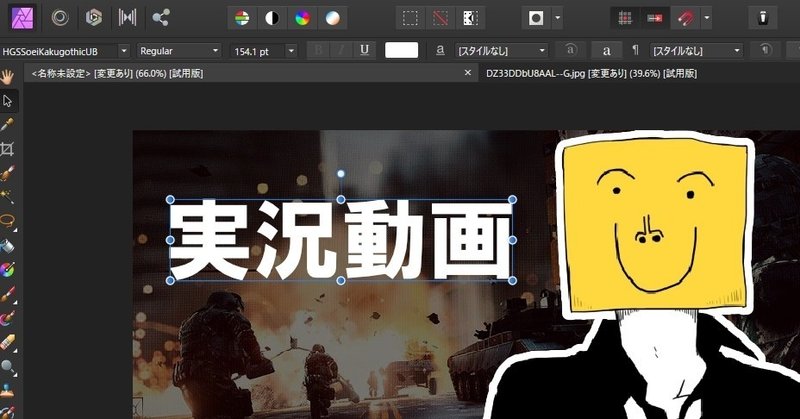Select the Paint Brush tool
This screenshot has height=419, width=800.
point(7,294)
